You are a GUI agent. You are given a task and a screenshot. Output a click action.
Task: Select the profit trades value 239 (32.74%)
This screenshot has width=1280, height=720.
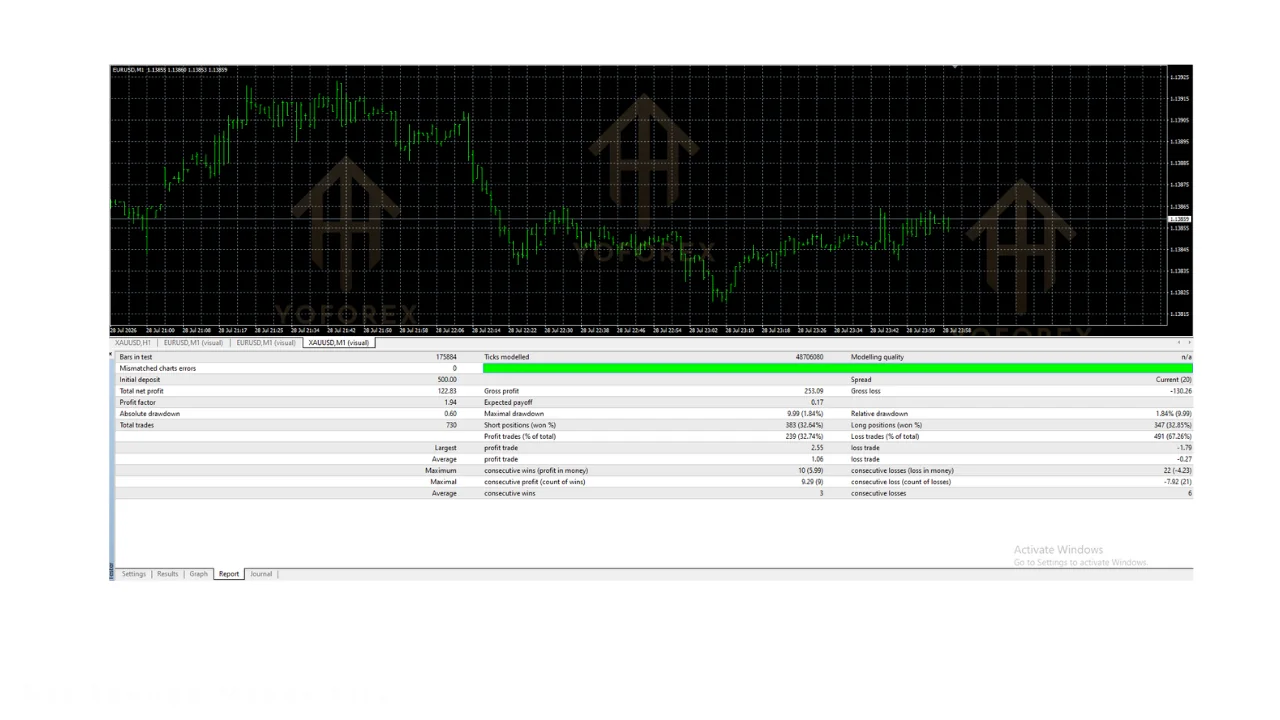point(805,437)
